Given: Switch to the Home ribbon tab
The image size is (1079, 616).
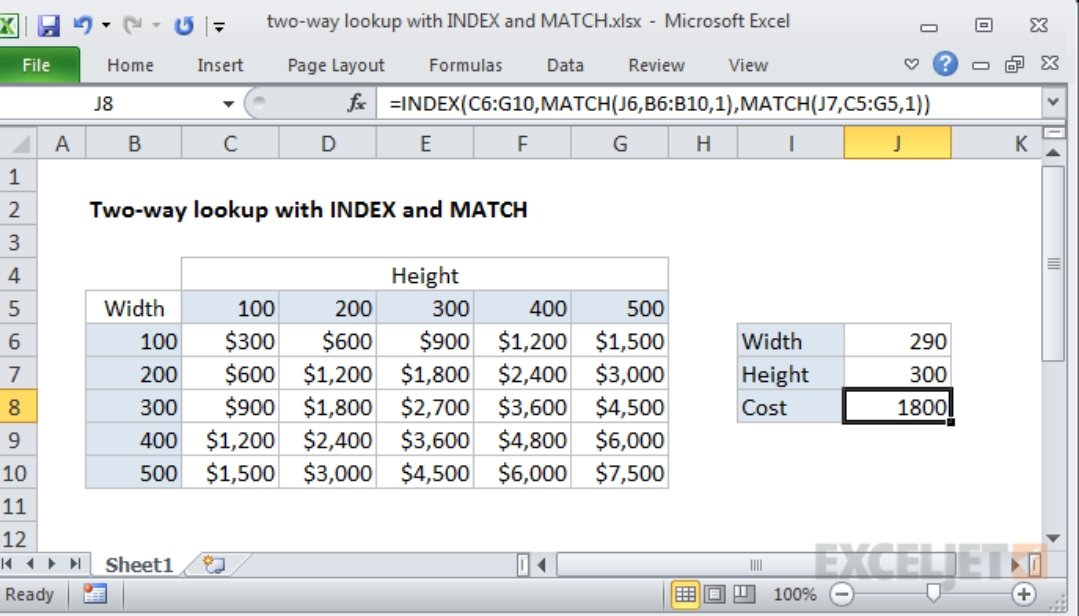Looking at the screenshot, I should 130,65.
